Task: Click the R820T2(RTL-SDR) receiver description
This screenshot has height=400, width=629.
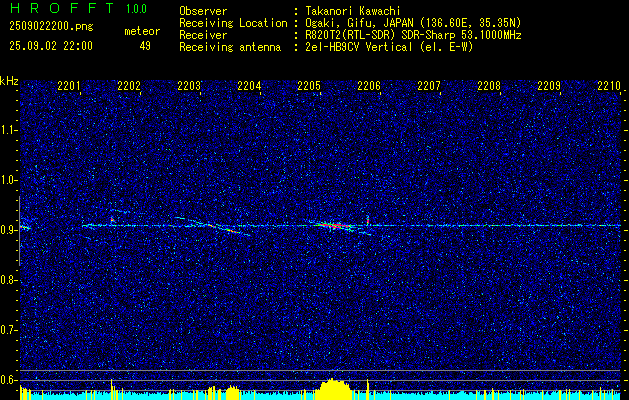Action: point(413,35)
